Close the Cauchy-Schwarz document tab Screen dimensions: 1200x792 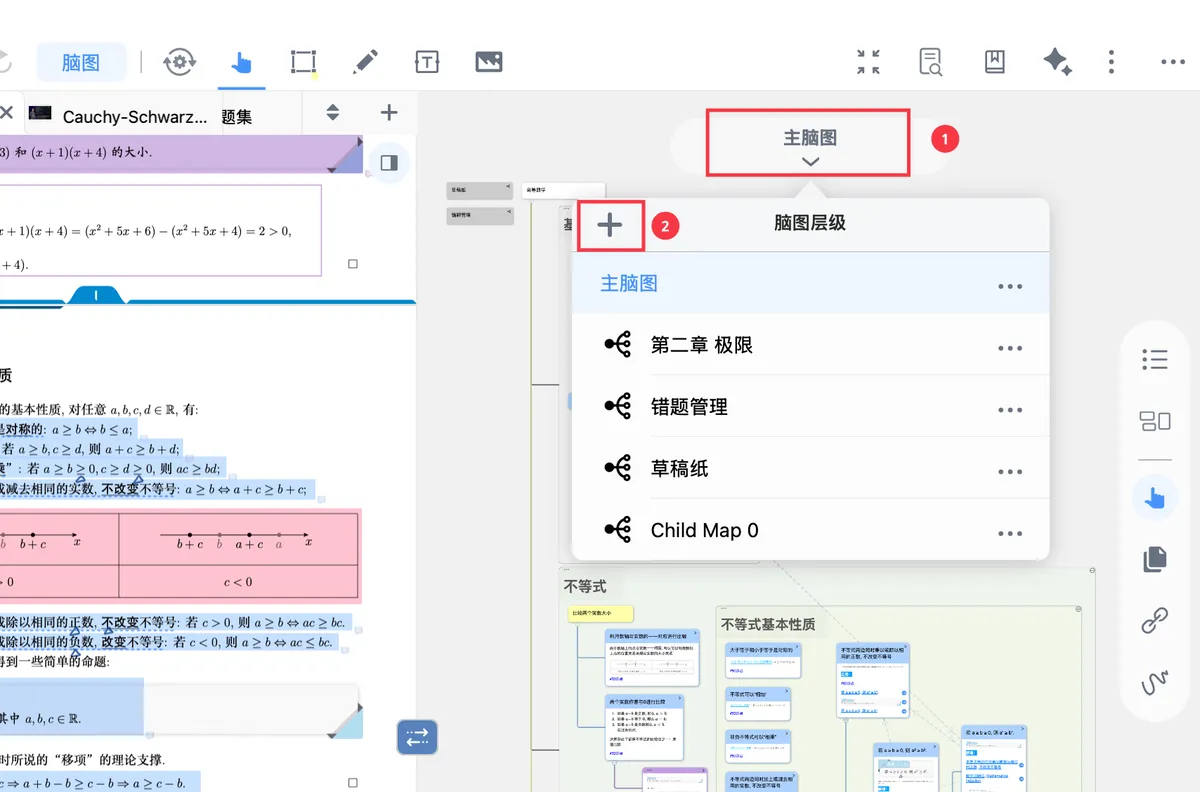pyautogui.click(x=7, y=113)
